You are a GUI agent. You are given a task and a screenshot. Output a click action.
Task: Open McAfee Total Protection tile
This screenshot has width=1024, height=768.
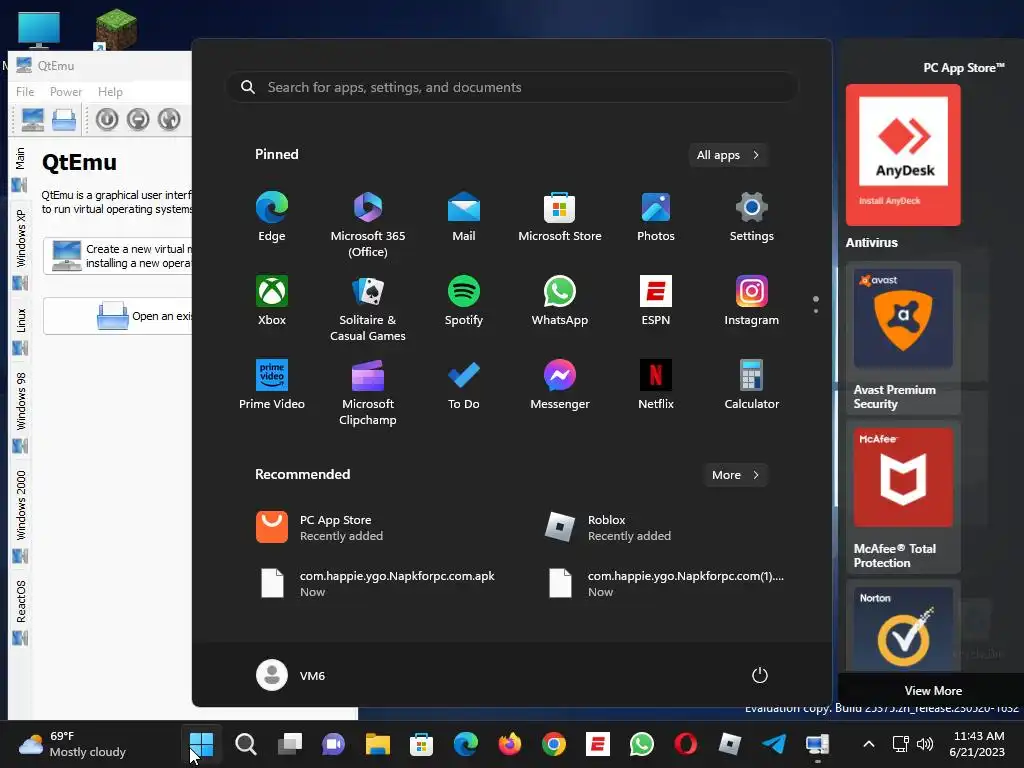click(903, 497)
